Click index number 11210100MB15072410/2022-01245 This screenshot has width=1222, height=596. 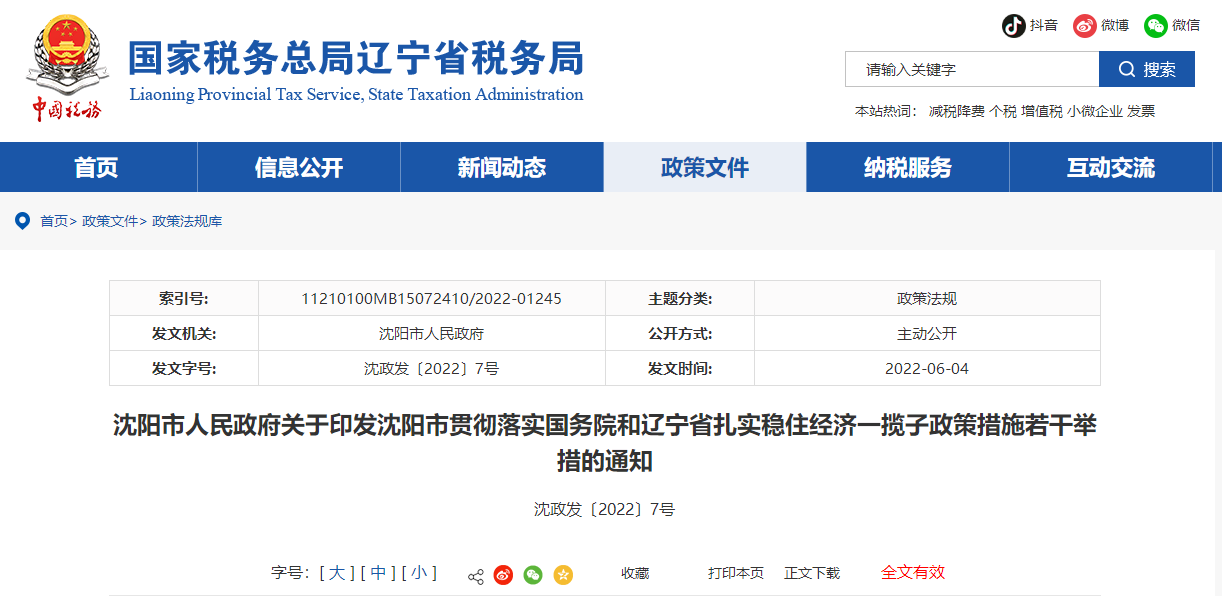tap(432, 298)
